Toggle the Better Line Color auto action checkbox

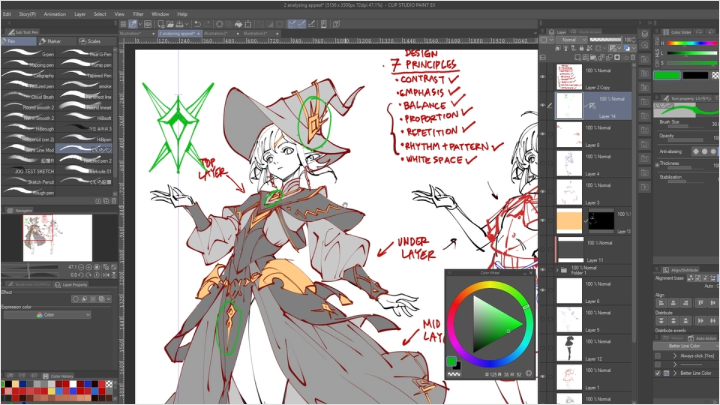click(658, 373)
